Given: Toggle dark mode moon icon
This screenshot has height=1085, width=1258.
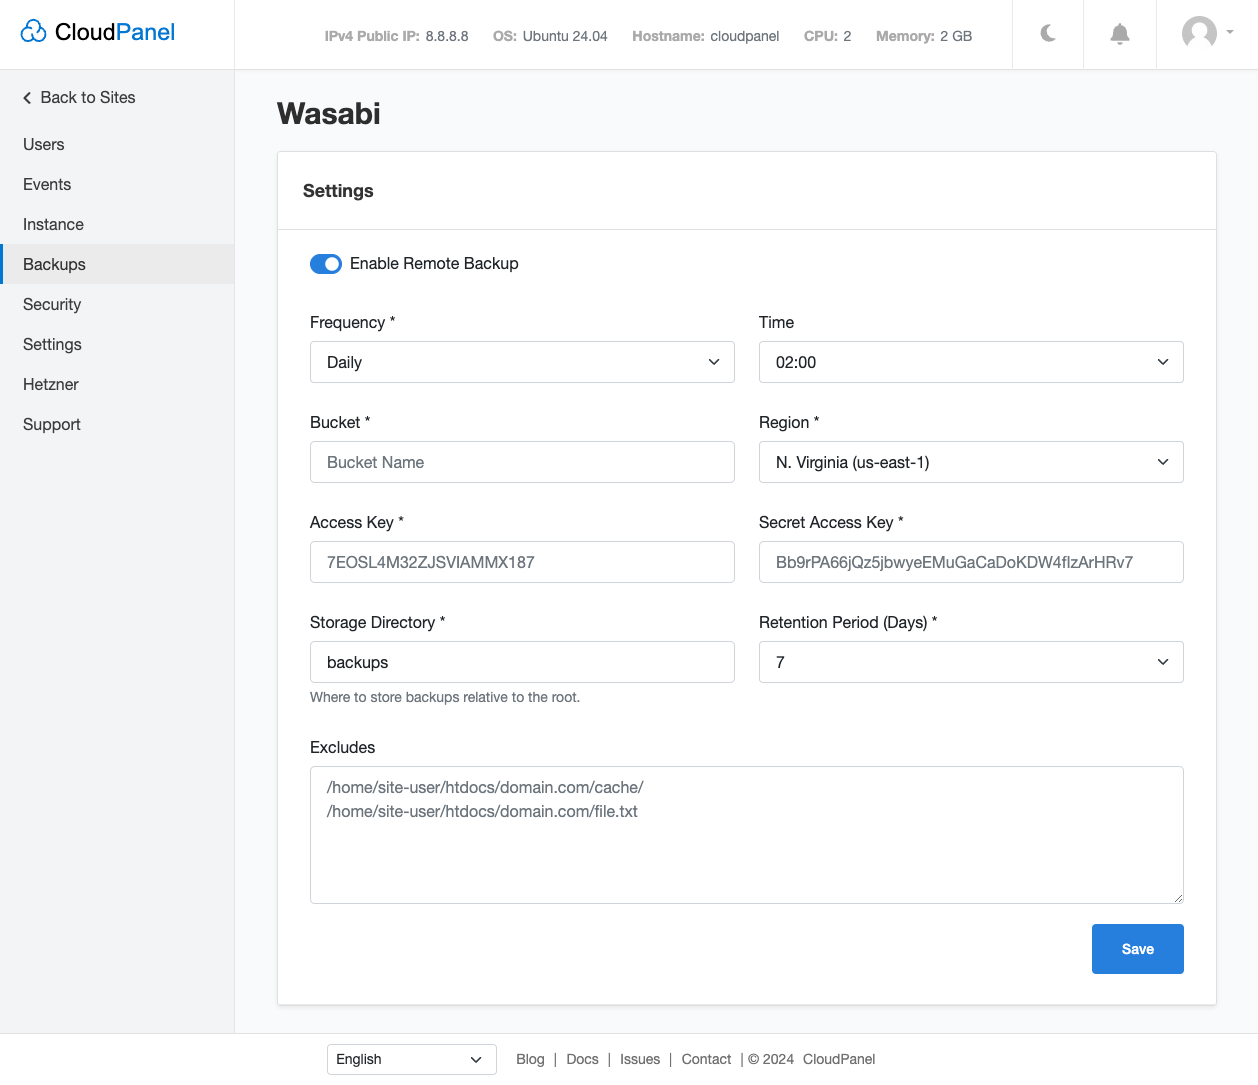Looking at the screenshot, I should click(x=1048, y=34).
